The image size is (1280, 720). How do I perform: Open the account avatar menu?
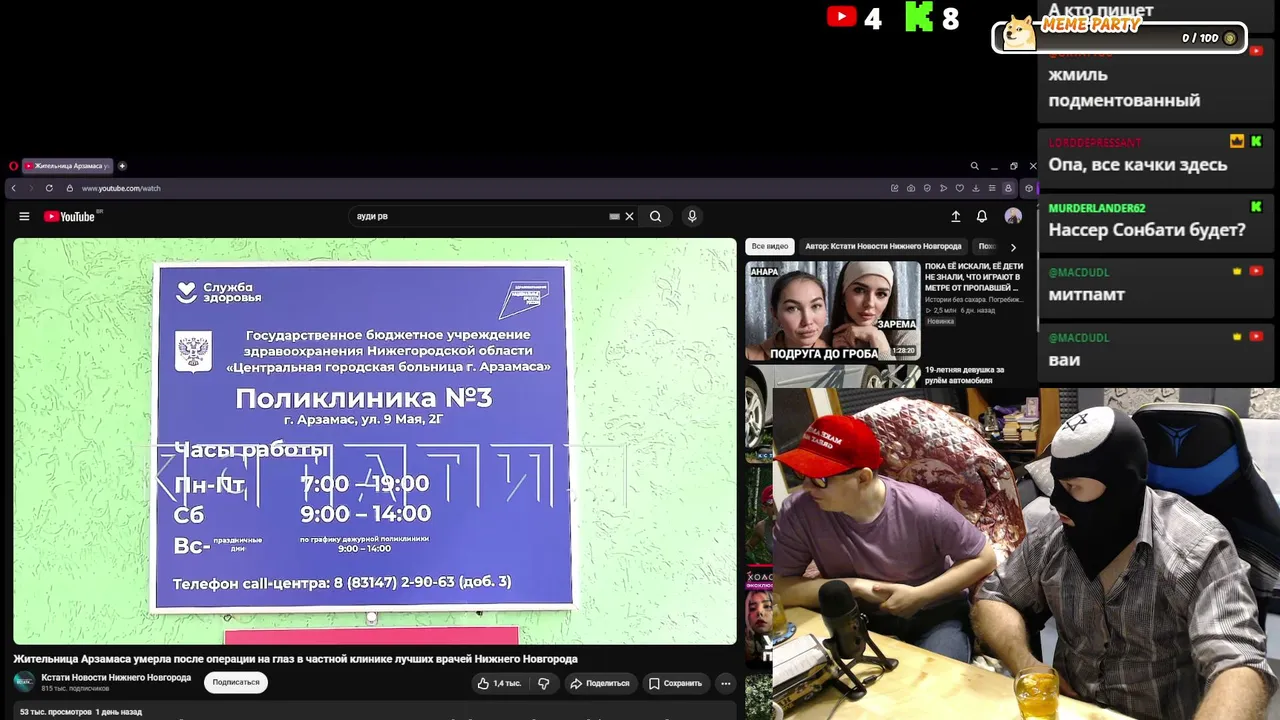[1013, 216]
